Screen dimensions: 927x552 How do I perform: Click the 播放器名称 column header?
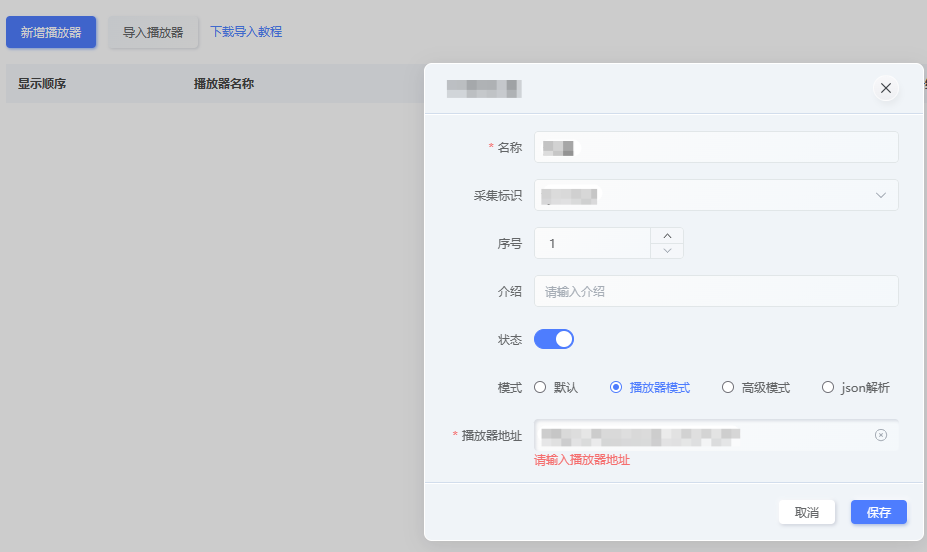coord(224,83)
